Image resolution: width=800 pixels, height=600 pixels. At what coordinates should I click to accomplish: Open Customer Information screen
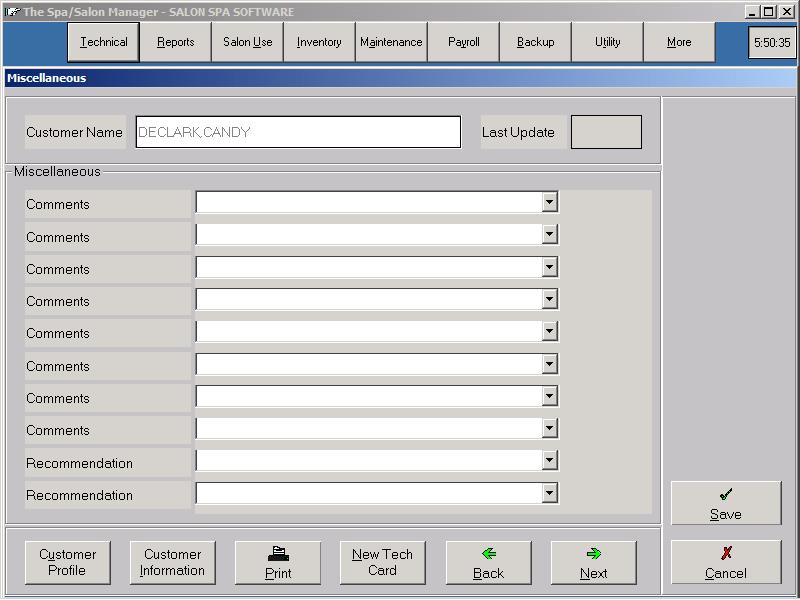click(x=172, y=563)
